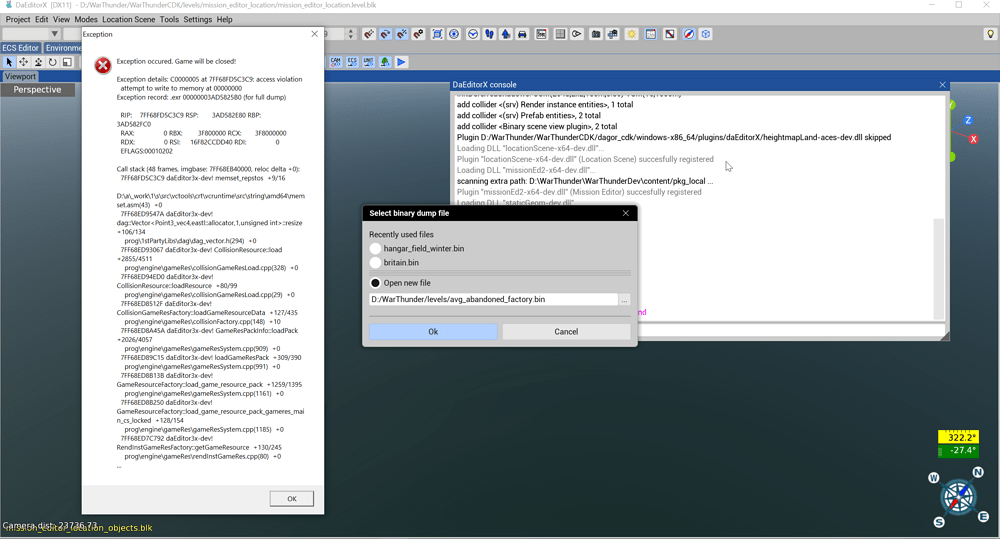Open the View menu
Viewport: 1000px width, 539px height.
[61, 19]
